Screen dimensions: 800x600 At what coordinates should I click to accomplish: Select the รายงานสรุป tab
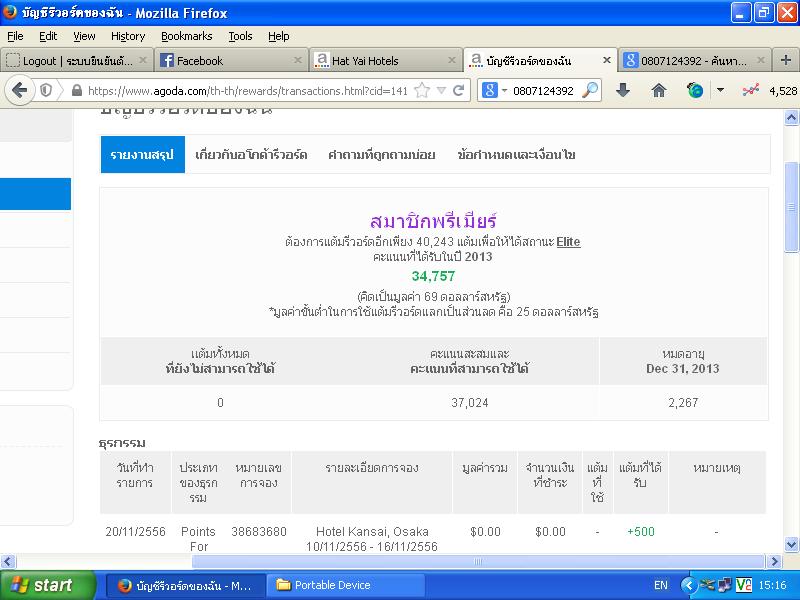(x=142, y=155)
